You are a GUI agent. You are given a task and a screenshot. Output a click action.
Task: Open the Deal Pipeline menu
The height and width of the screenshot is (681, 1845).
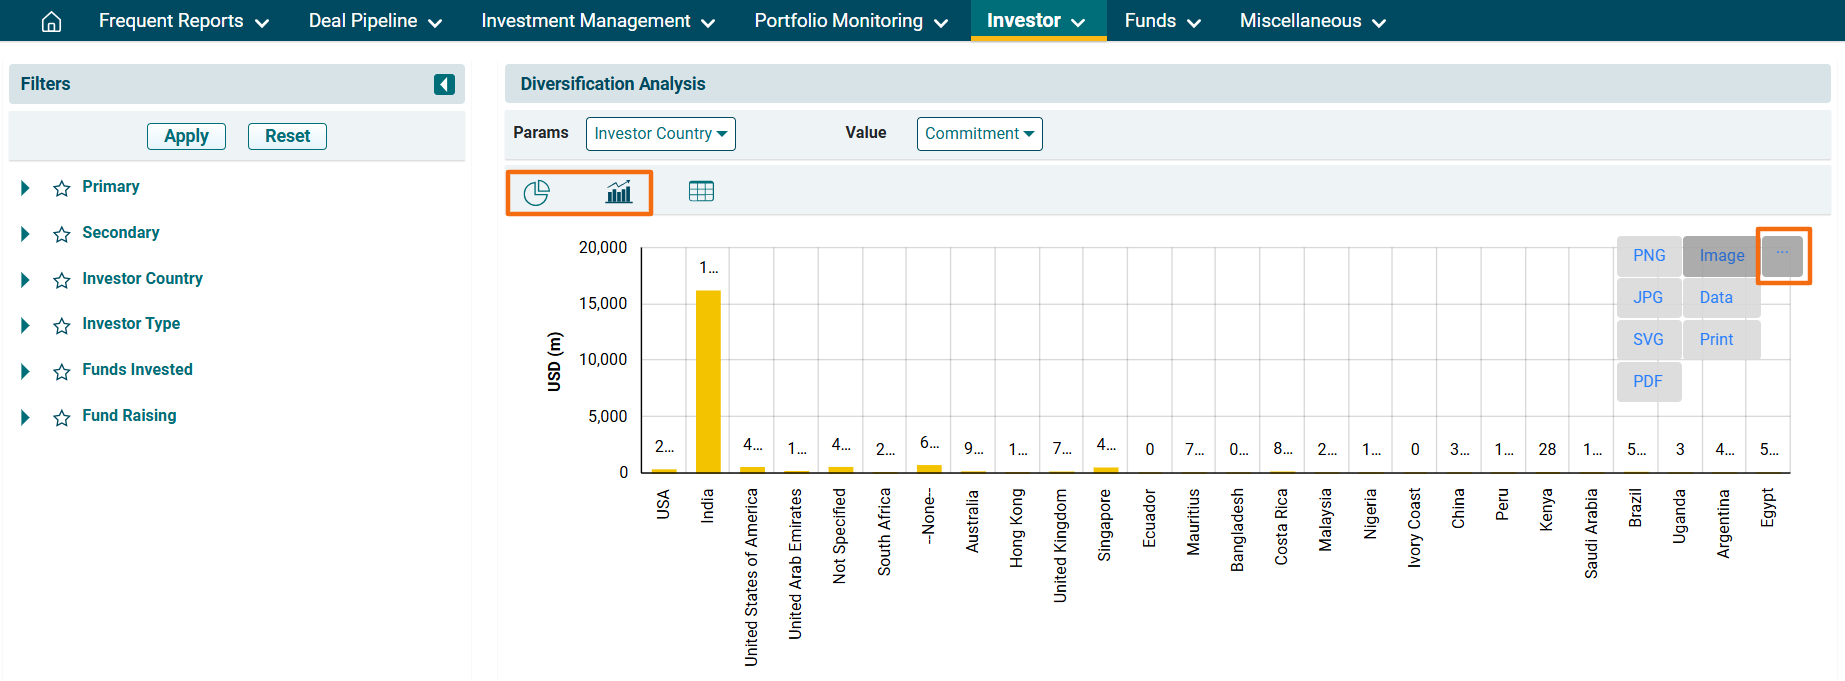pos(374,21)
